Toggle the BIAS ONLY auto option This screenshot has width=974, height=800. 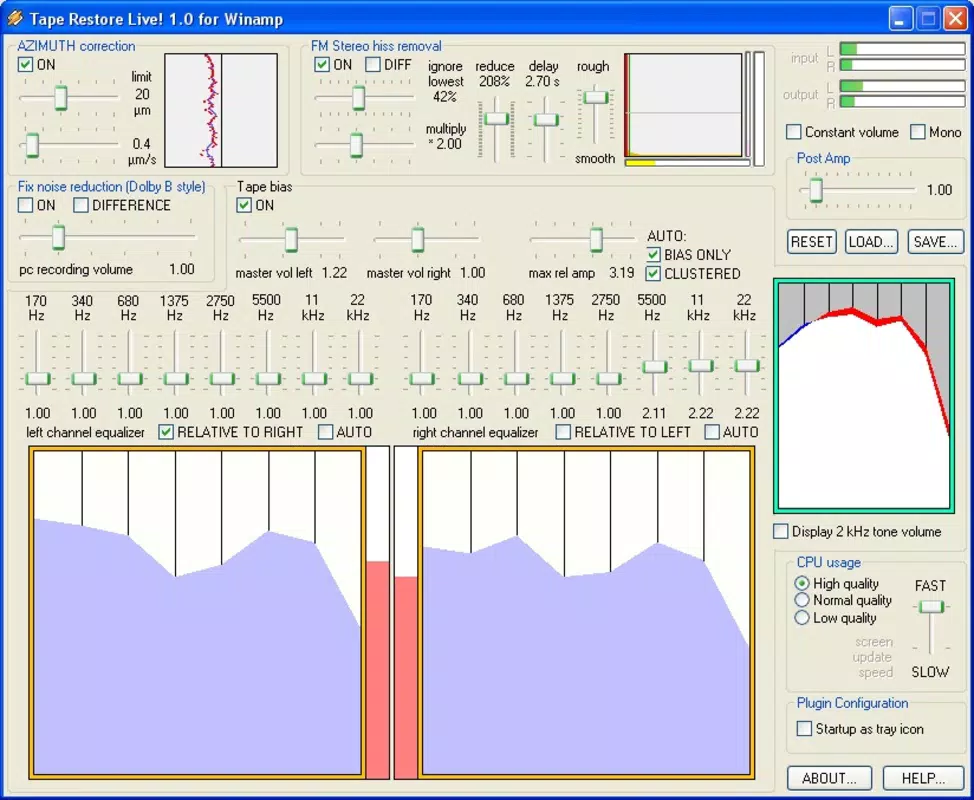point(653,255)
